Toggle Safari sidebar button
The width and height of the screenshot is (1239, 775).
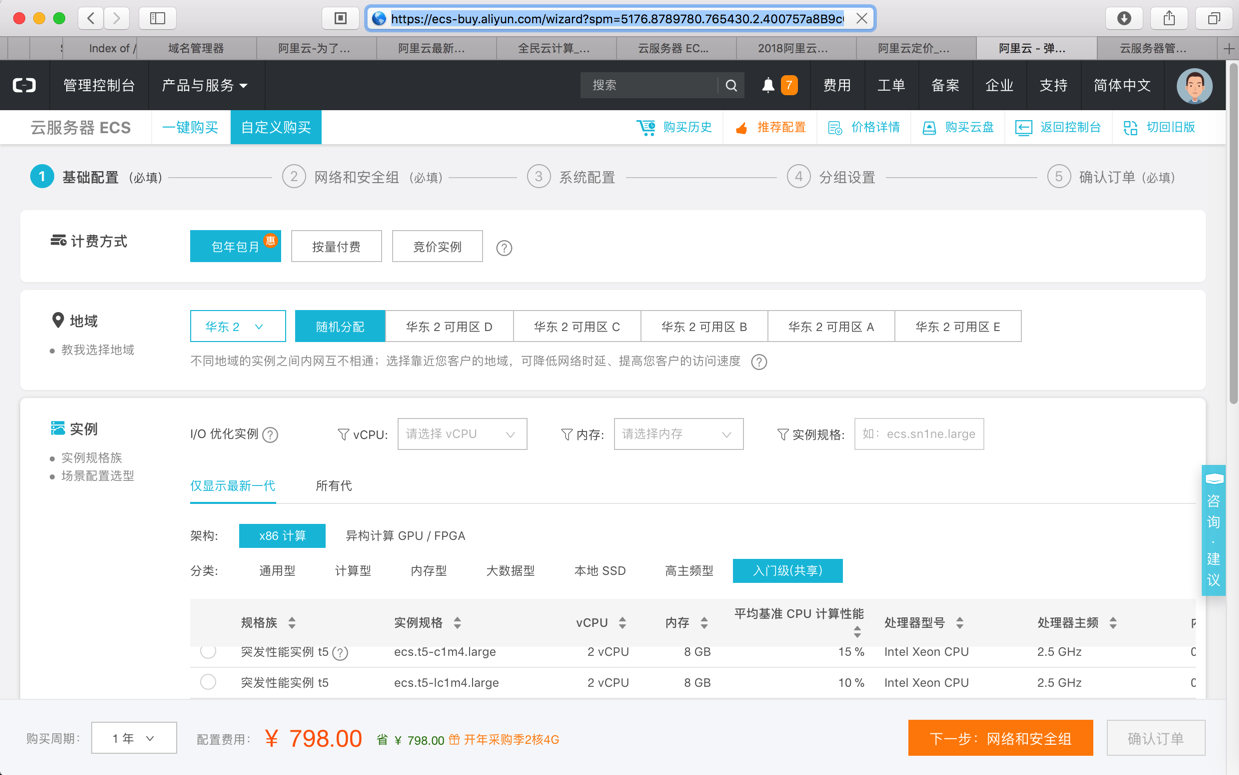(157, 18)
